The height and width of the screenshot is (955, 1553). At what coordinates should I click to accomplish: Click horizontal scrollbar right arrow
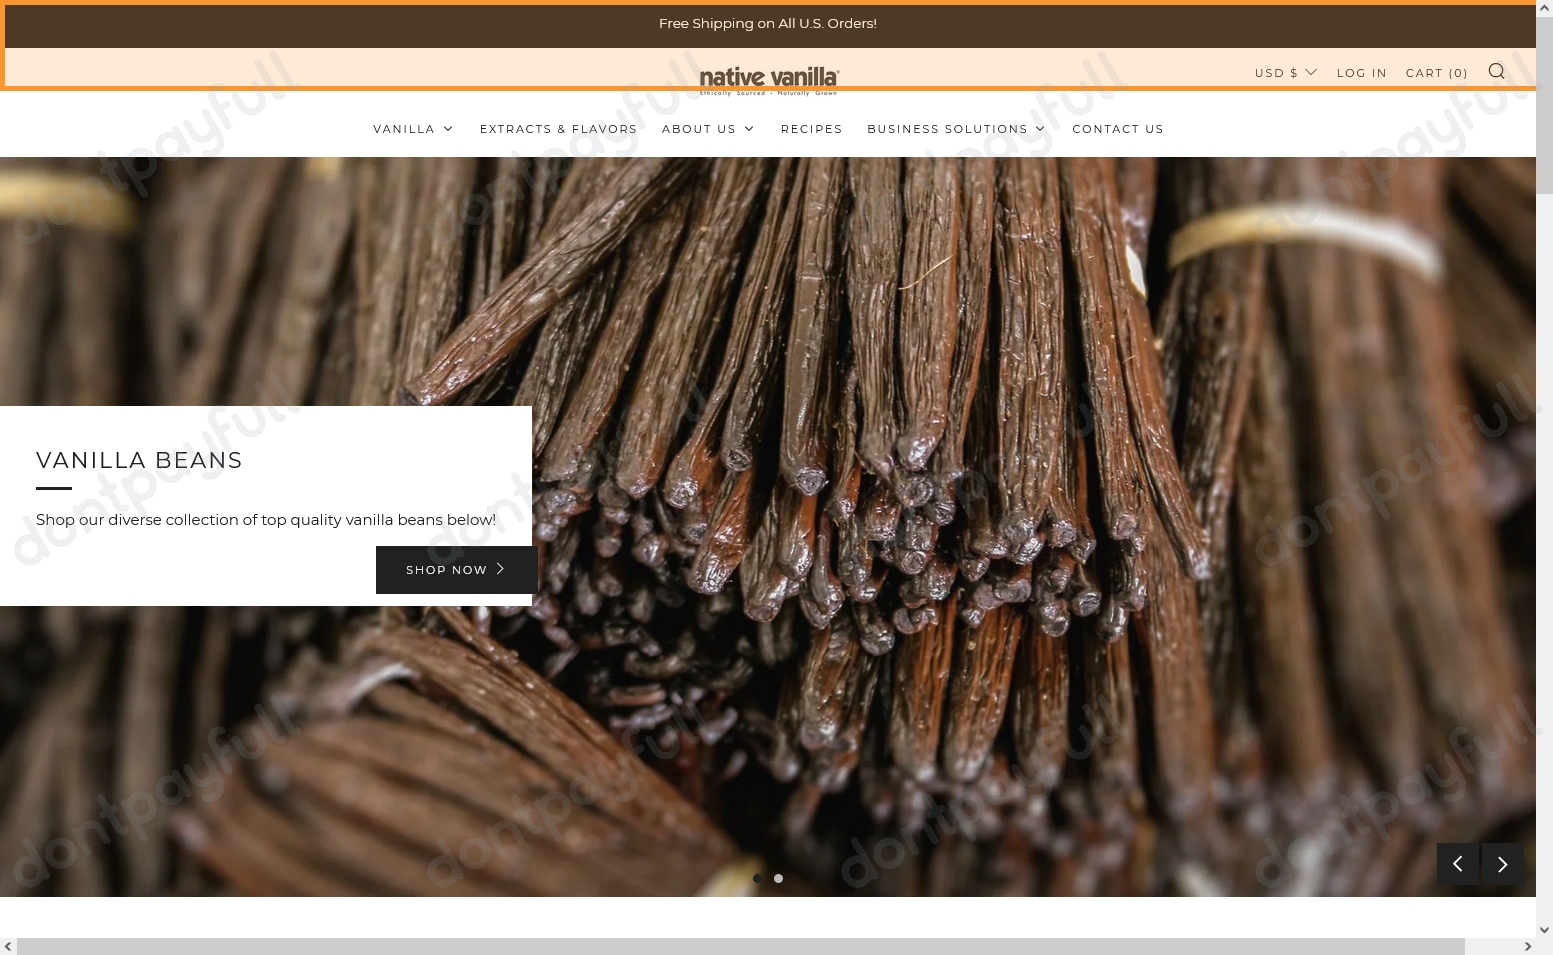[1527, 947]
